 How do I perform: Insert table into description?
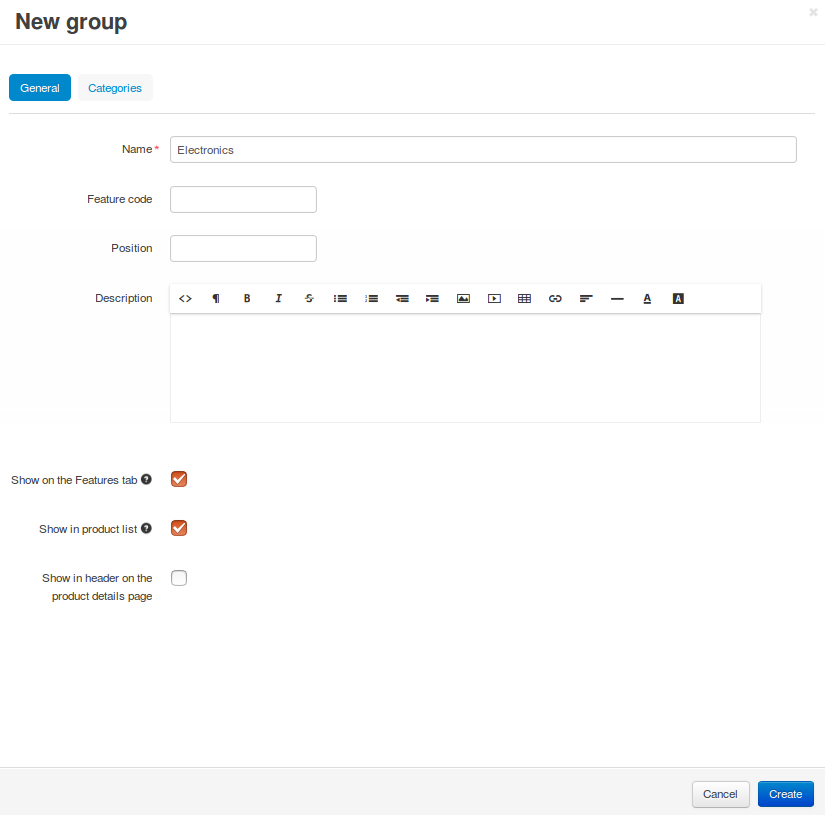pyautogui.click(x=525, y=299)
